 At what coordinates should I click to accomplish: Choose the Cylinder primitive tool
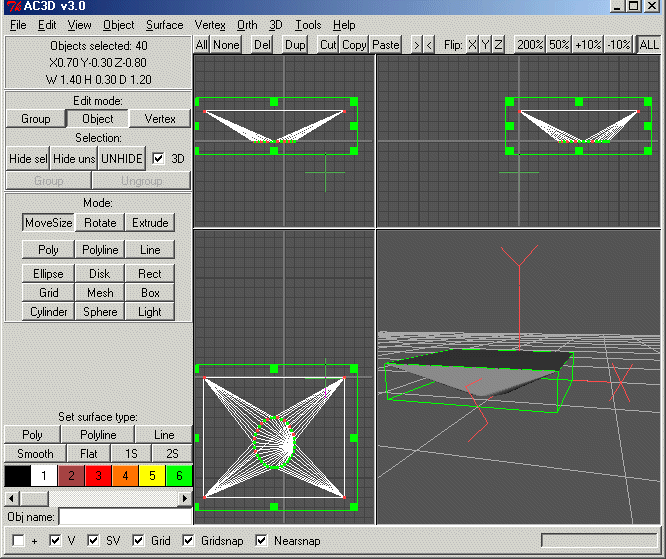(48, 312)
